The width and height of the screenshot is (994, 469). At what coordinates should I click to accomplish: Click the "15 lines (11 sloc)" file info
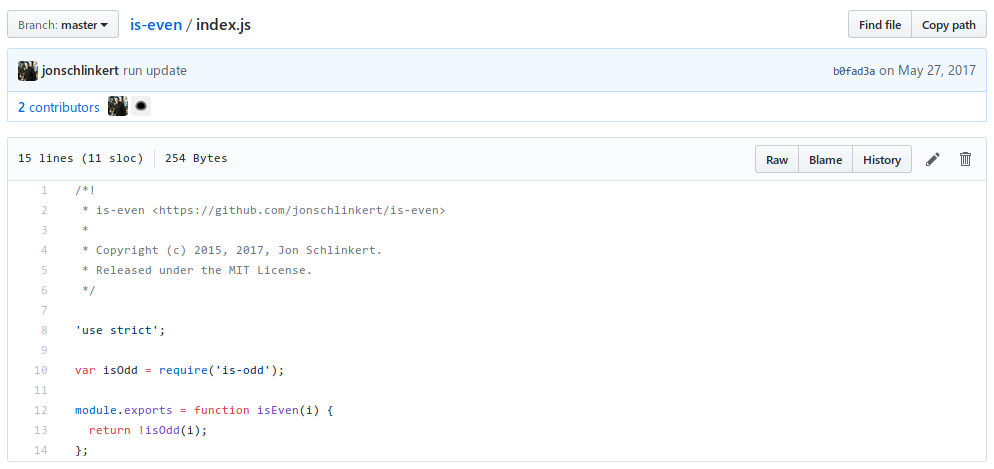coord(81,158)
